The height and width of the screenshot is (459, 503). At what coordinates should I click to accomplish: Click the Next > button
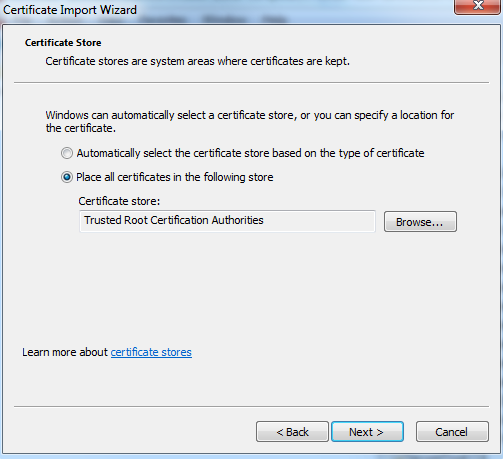pos(367,432)
